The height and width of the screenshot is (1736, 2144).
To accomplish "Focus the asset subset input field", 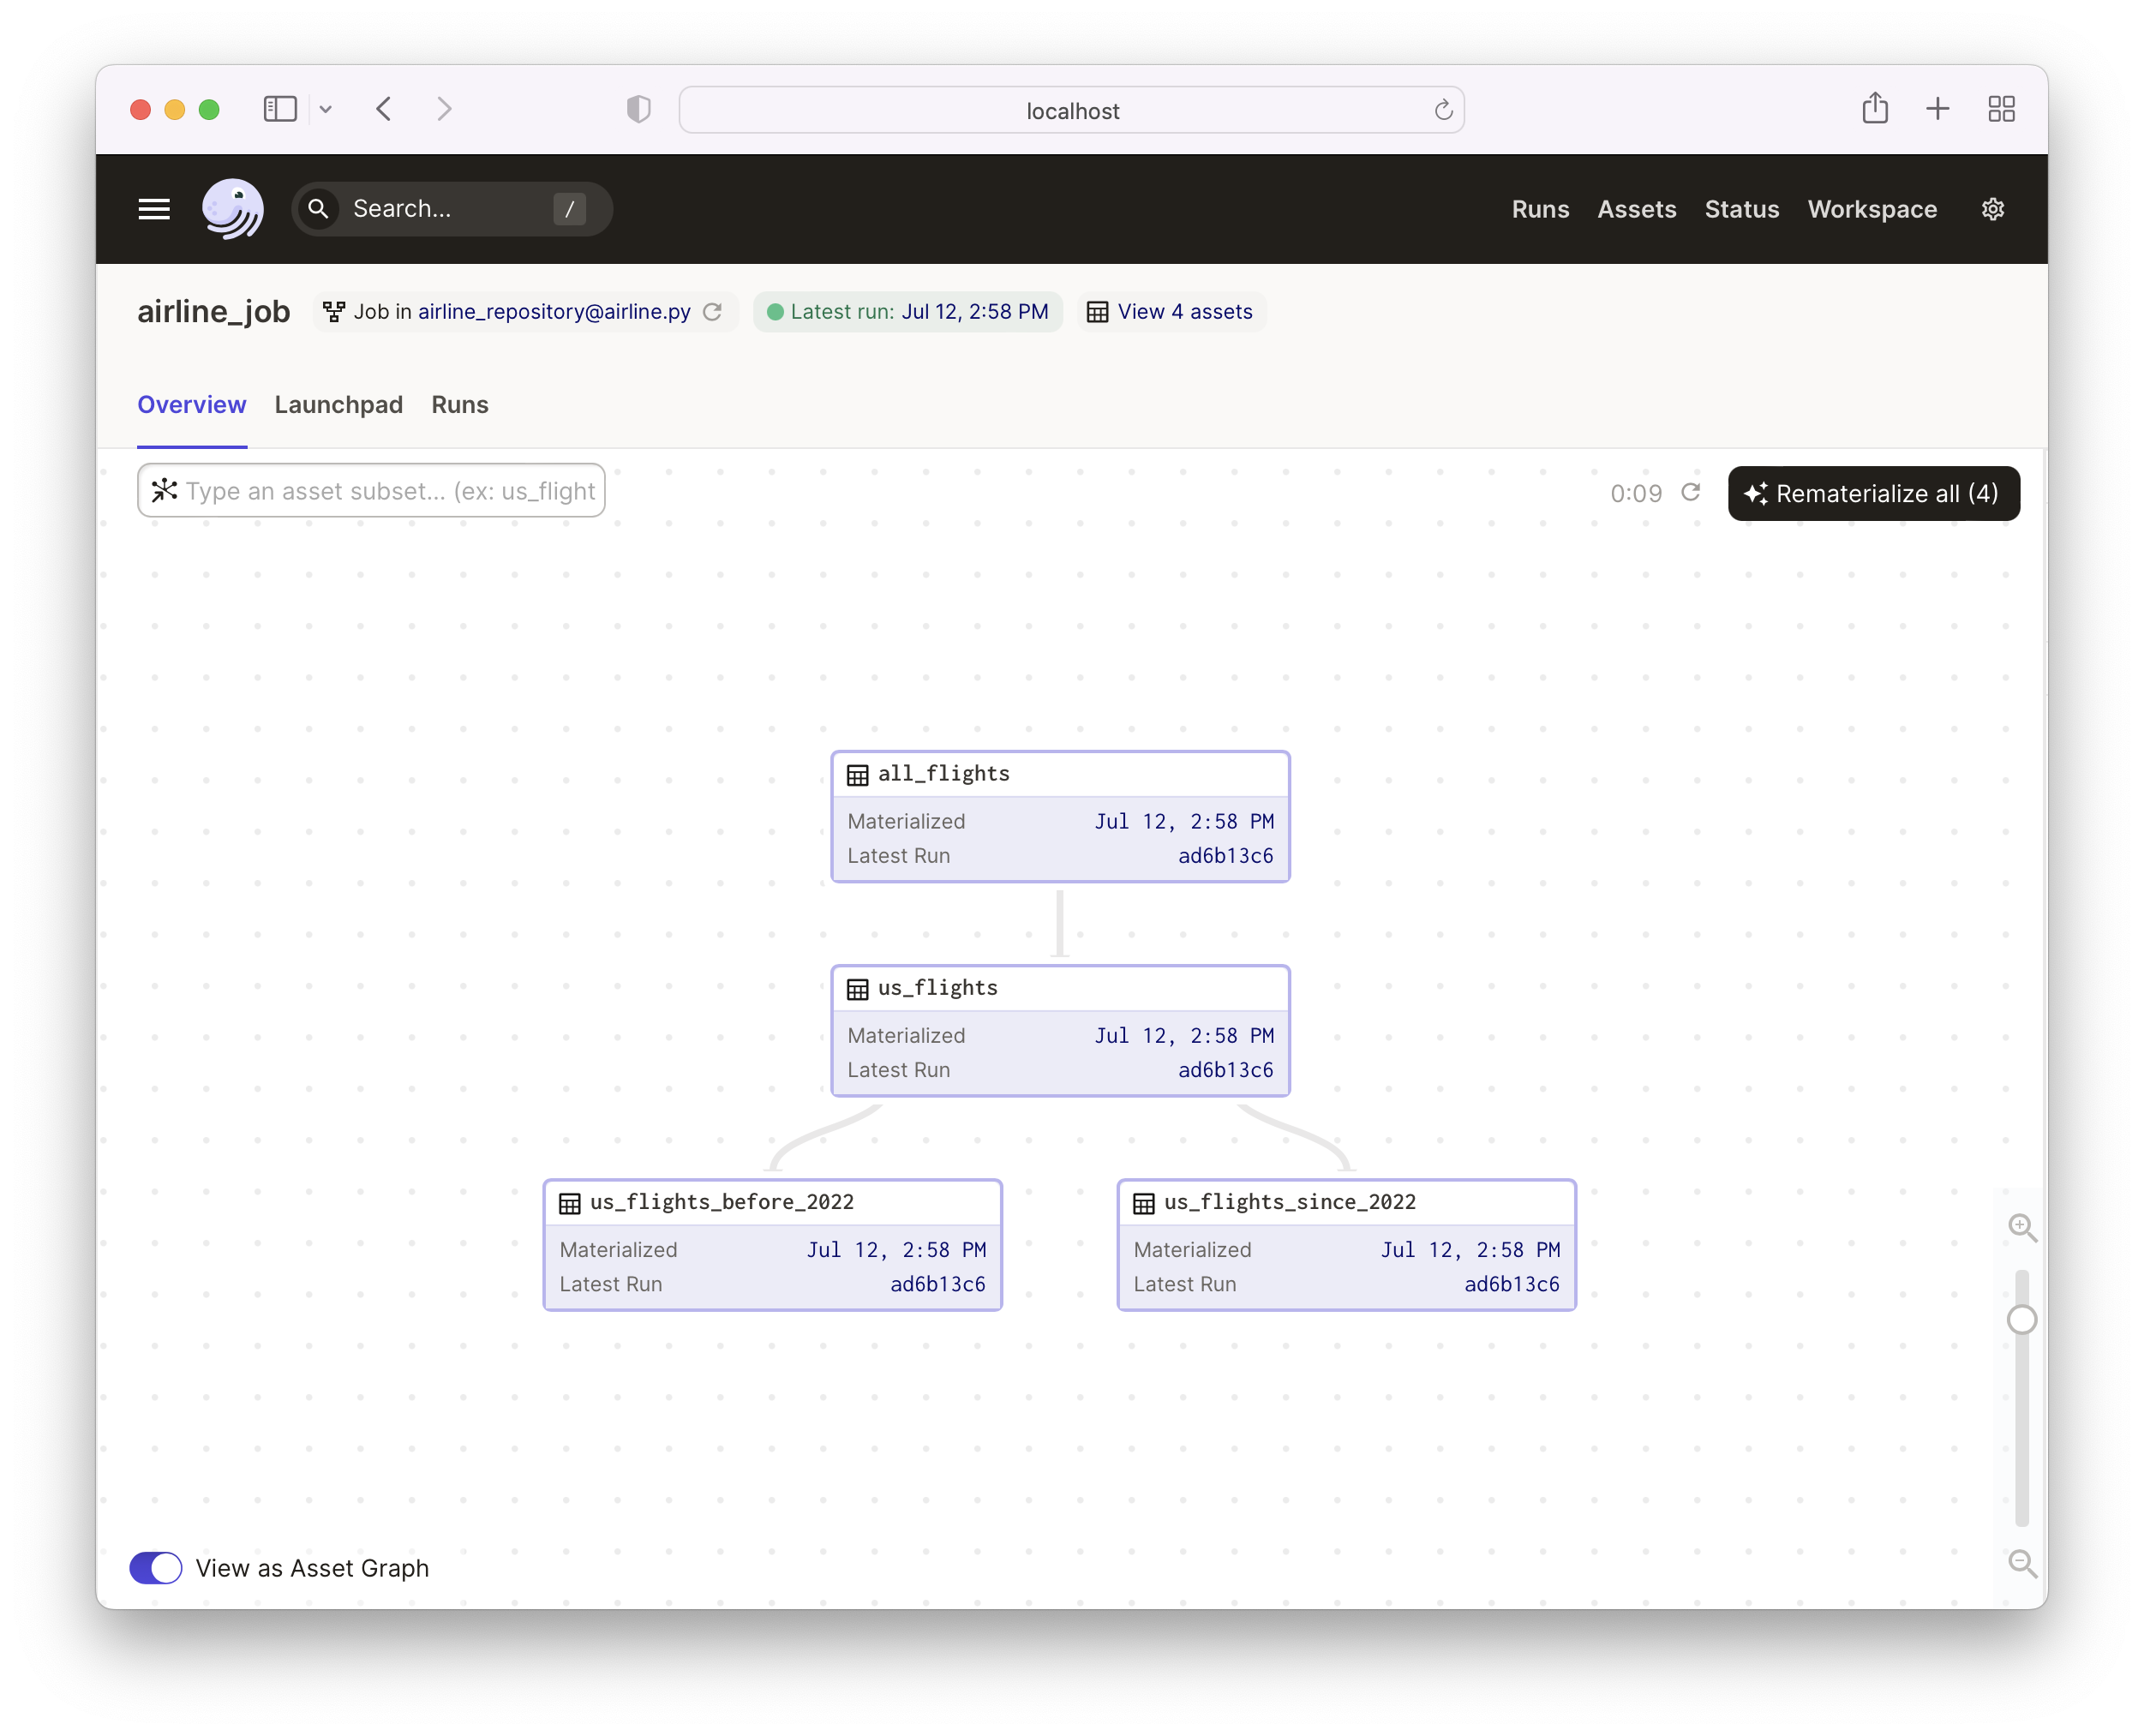I will (371, 490).
